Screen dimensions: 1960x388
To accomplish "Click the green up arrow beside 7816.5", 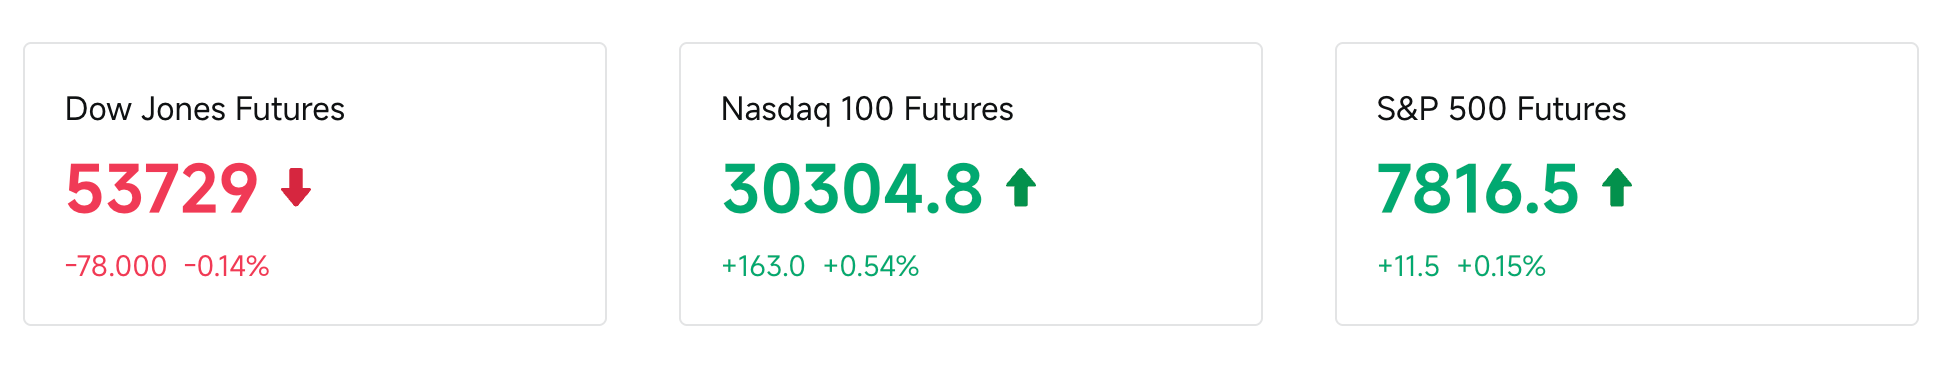I will [x=1617, y=187].
